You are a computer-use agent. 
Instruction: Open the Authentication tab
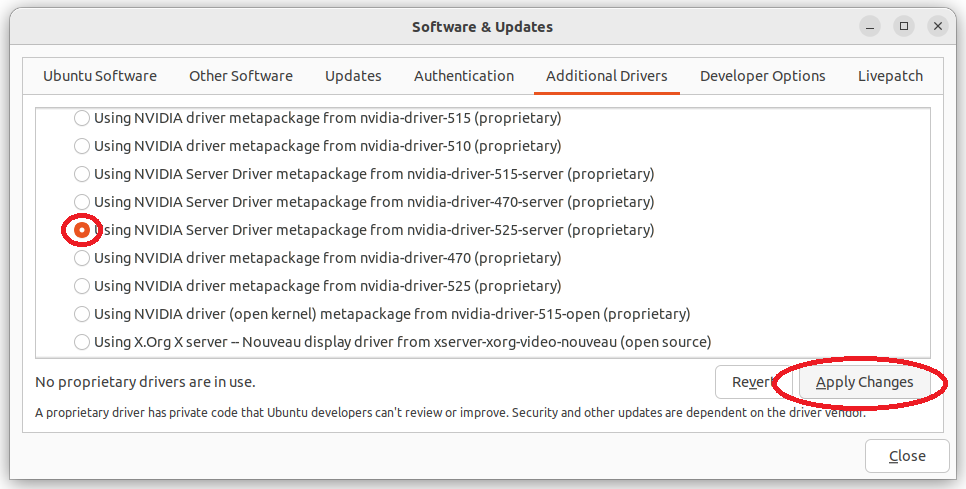(x=464, y=76)
